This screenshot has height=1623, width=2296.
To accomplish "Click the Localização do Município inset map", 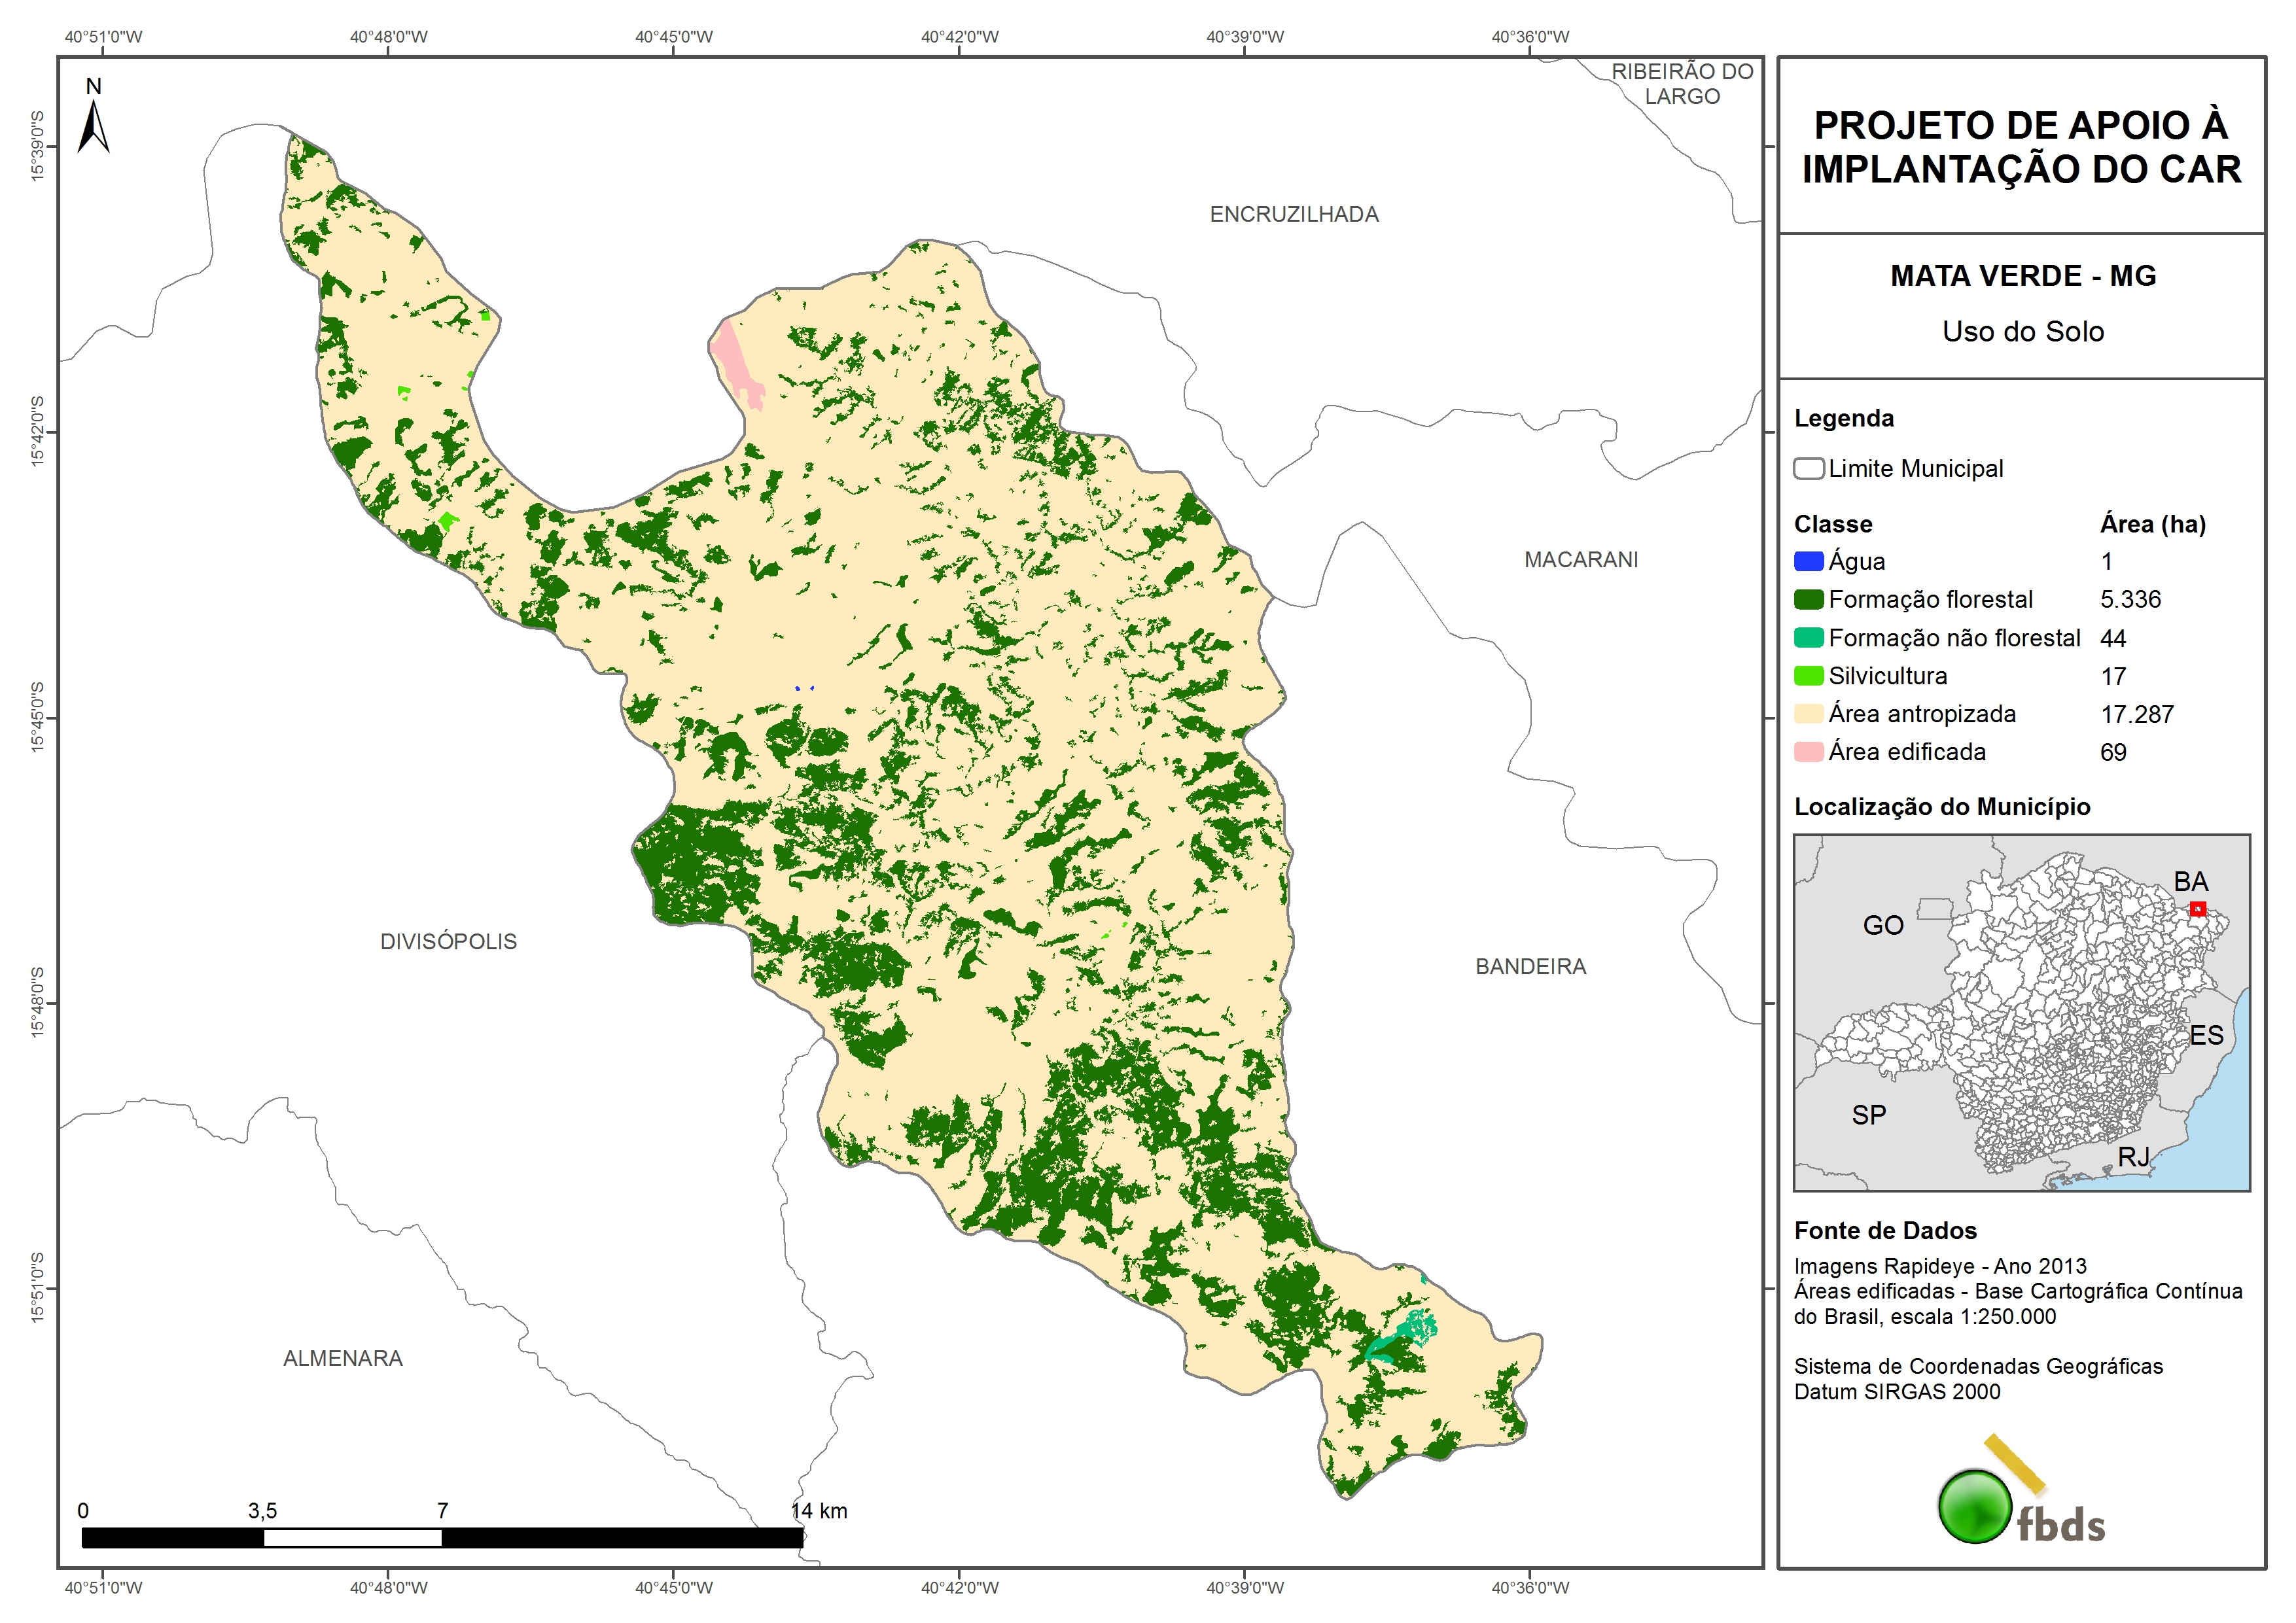I will pyautogui.click(x=2021, y=1012).
